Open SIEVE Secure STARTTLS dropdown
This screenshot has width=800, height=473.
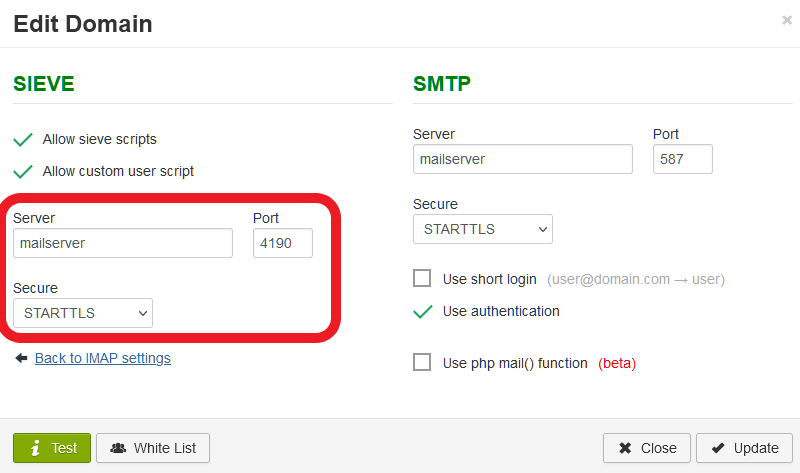(x=83, y=313)
